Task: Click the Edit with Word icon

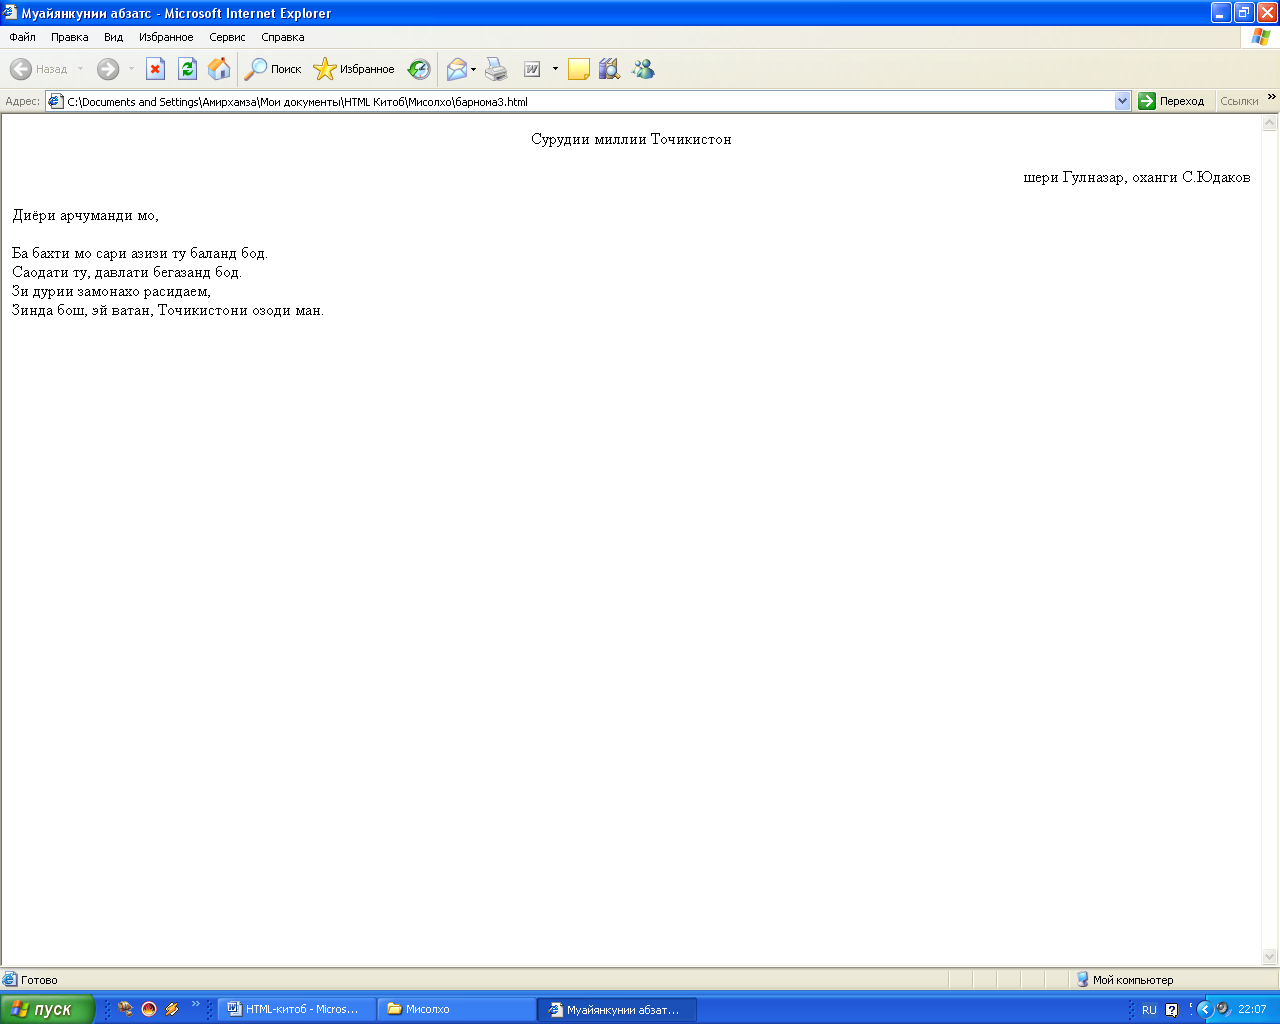Action: [533, 69]
